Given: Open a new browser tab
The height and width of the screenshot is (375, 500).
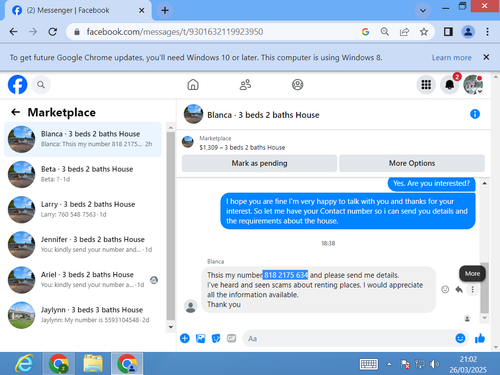Looking at the screenshot, I should click(165, 10).
